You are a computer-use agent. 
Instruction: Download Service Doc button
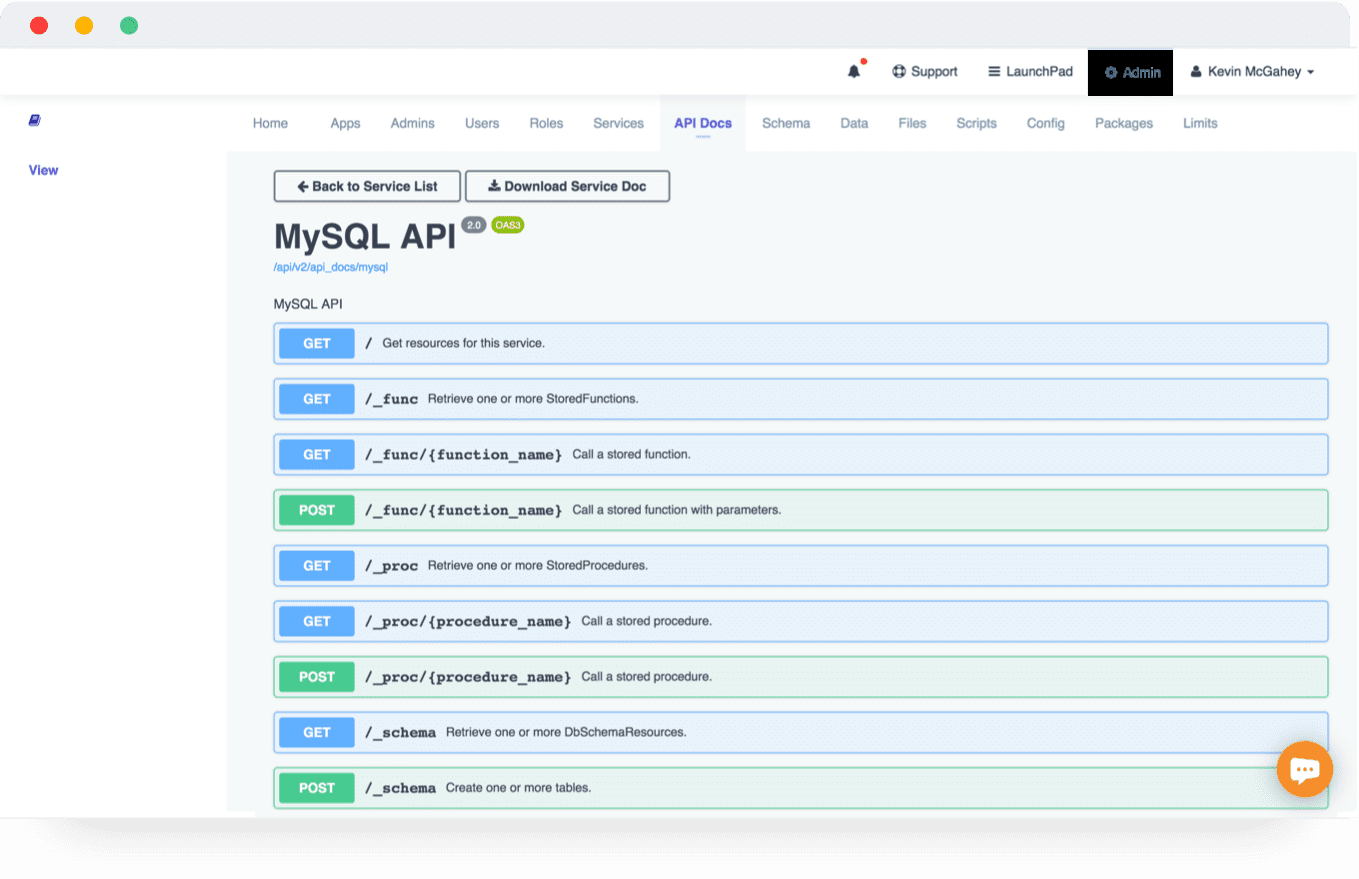[x=567, y=186]
